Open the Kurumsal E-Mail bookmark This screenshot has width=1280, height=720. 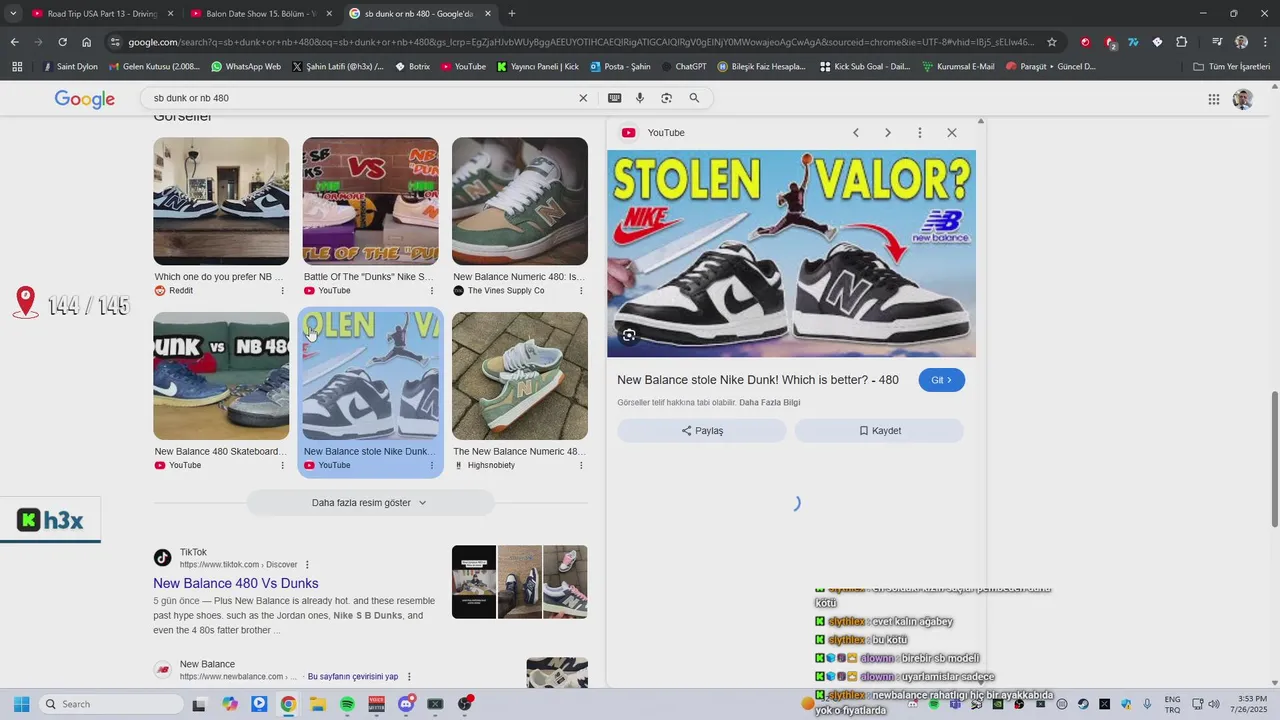958,67
